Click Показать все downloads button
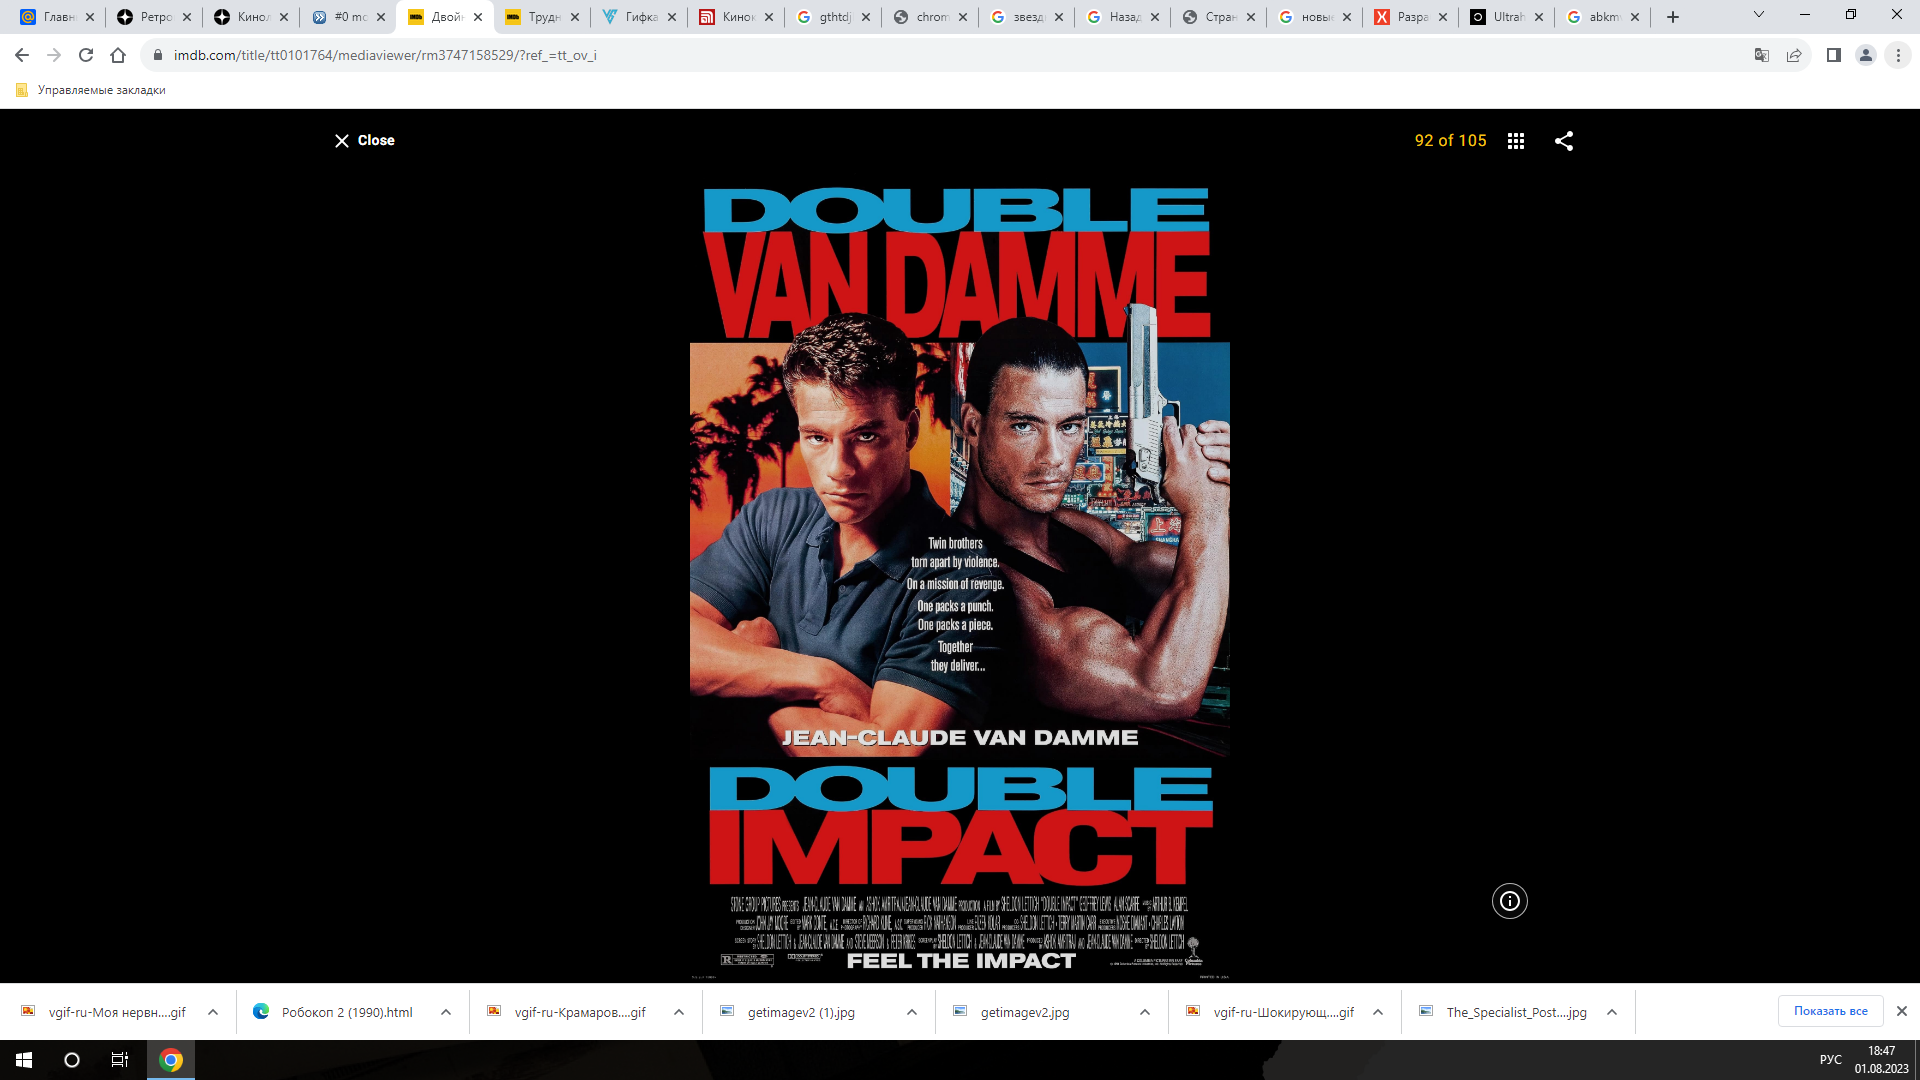The image size is (1920, 1080). pos(1830,1011)
